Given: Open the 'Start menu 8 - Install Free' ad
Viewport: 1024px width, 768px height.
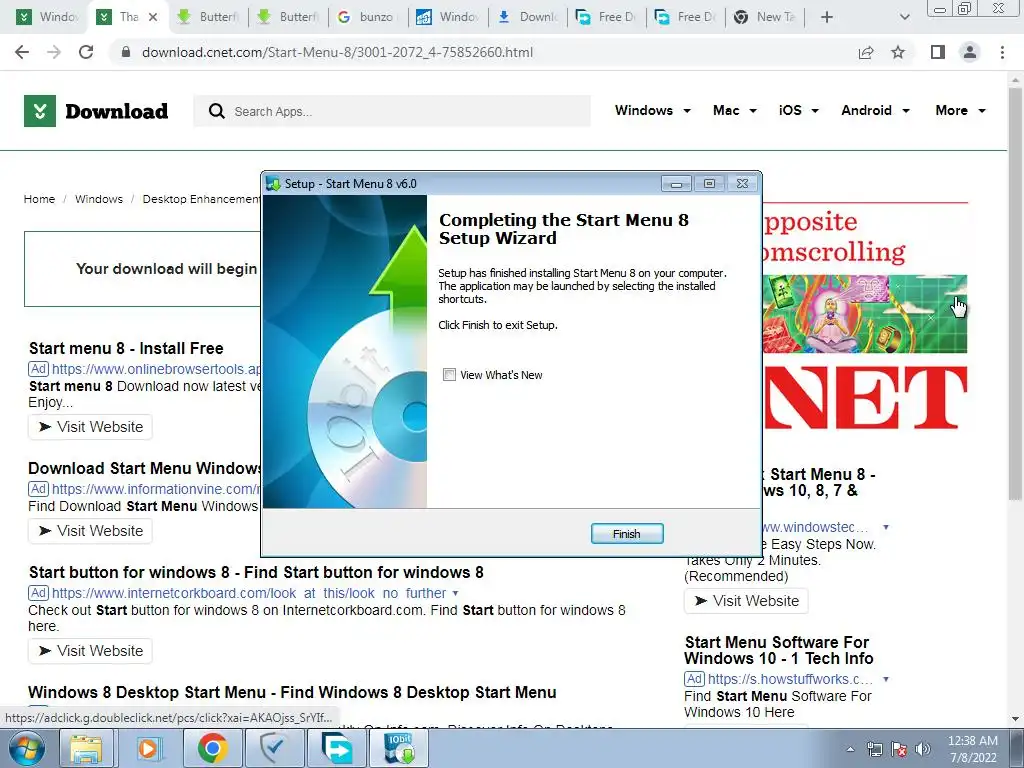Looking at the screenshot, I should (126, 348).
